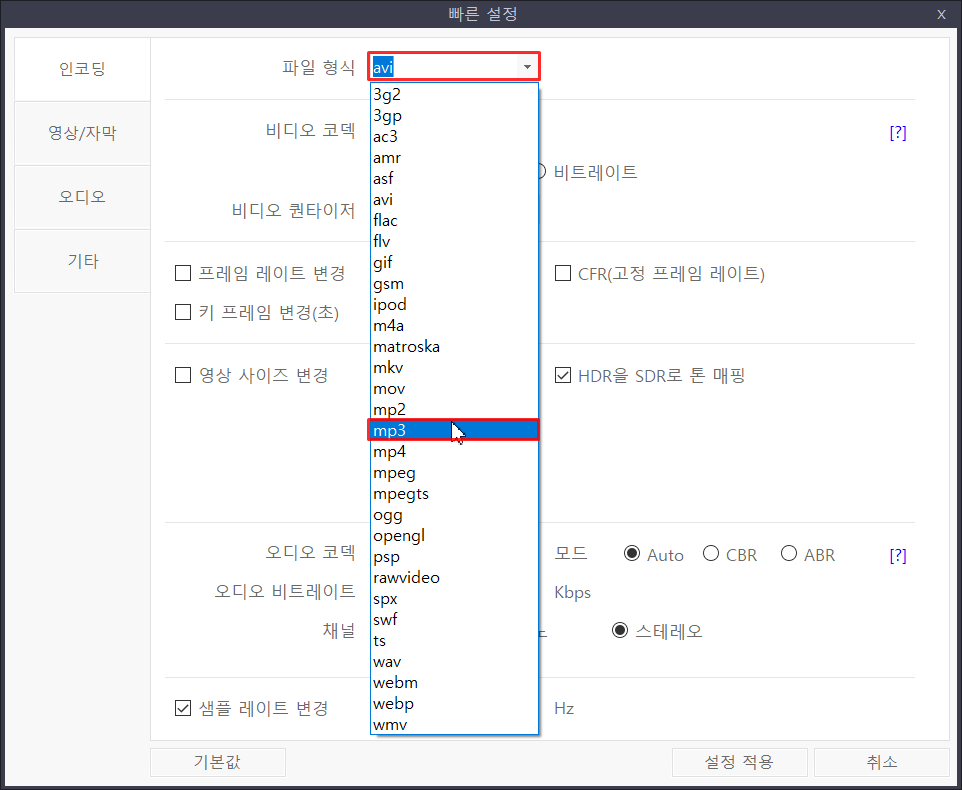The width and height of the screenshot is (962, 790).
Task: Close the 빠른 설정 dialog
Action: click(x=941, y=14)
